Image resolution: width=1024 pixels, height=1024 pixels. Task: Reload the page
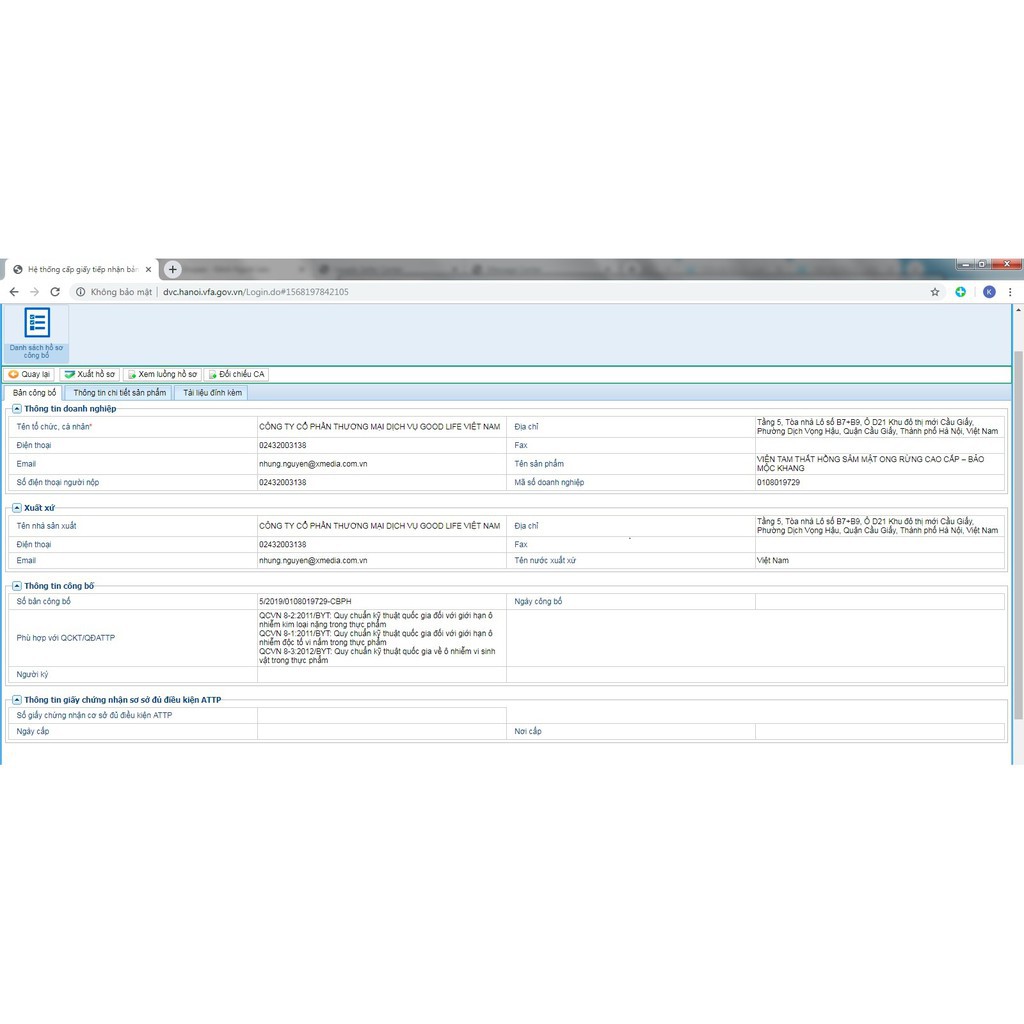[x=56, y=292]
